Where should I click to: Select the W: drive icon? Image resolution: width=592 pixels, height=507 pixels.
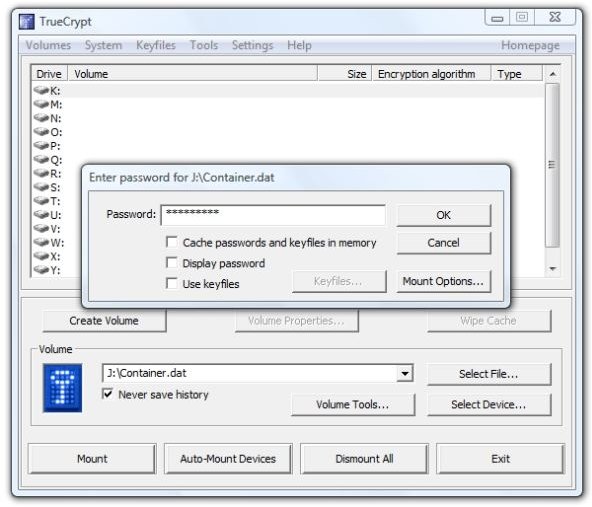pos(41,242)
